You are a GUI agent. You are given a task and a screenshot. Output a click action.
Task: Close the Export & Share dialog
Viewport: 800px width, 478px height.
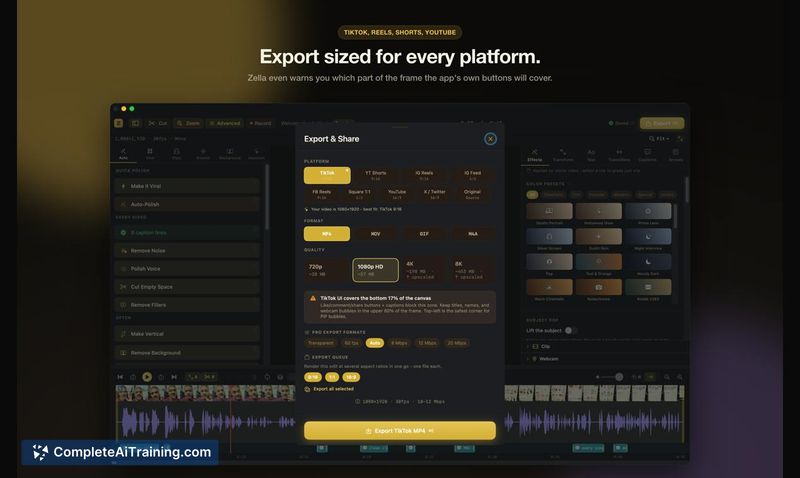pos(490,139)
